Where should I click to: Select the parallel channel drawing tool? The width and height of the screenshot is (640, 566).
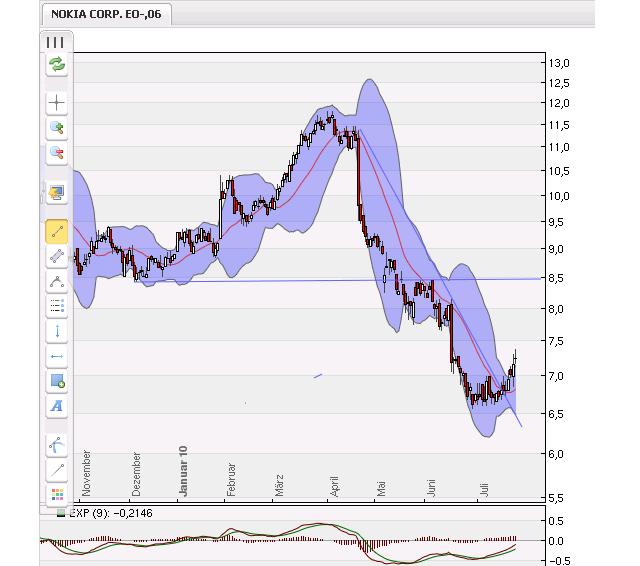(57, 256)
